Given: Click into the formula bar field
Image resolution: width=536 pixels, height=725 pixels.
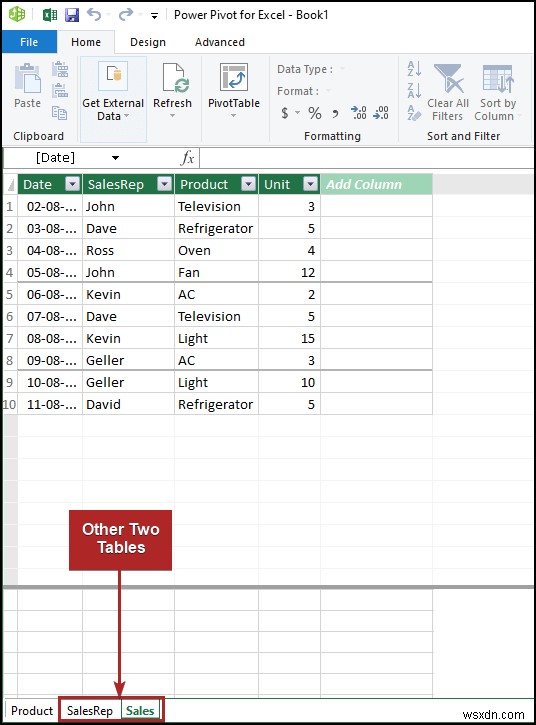Looking at the screenshot, I should 366,158.
